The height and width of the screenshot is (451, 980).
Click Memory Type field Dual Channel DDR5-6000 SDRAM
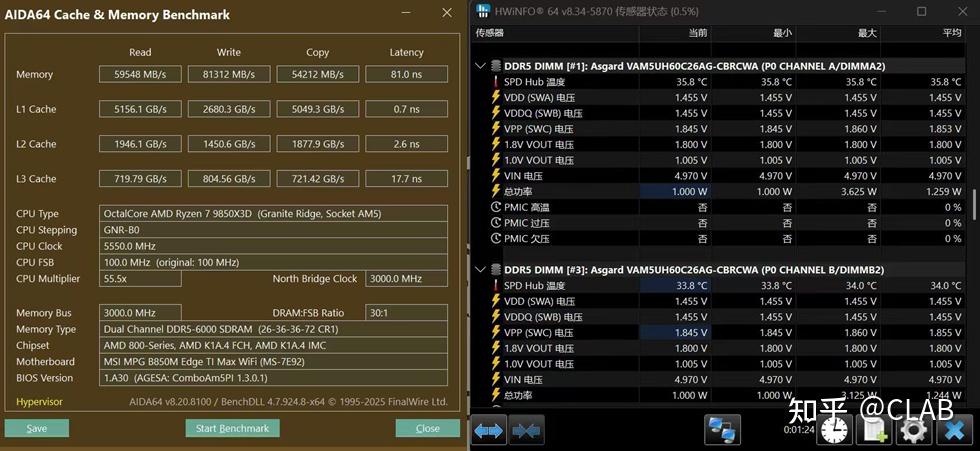273,329
